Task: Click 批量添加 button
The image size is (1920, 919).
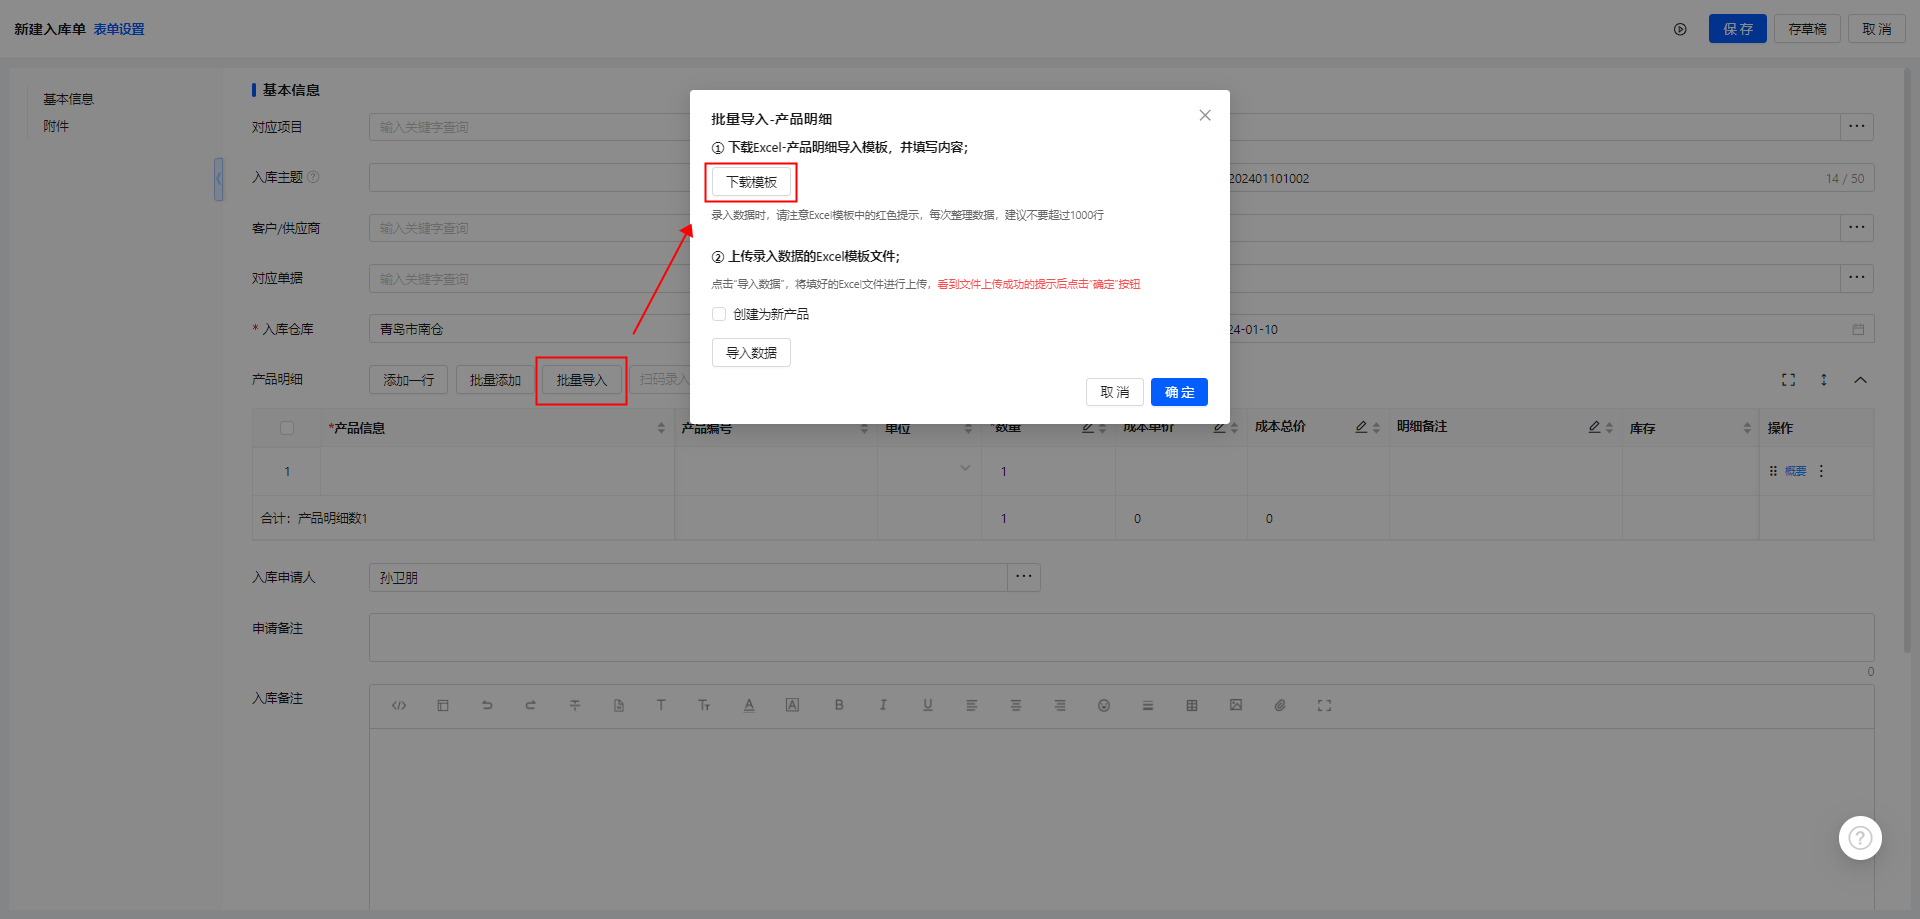Action: pyautogui.click(x=495, y=380)
